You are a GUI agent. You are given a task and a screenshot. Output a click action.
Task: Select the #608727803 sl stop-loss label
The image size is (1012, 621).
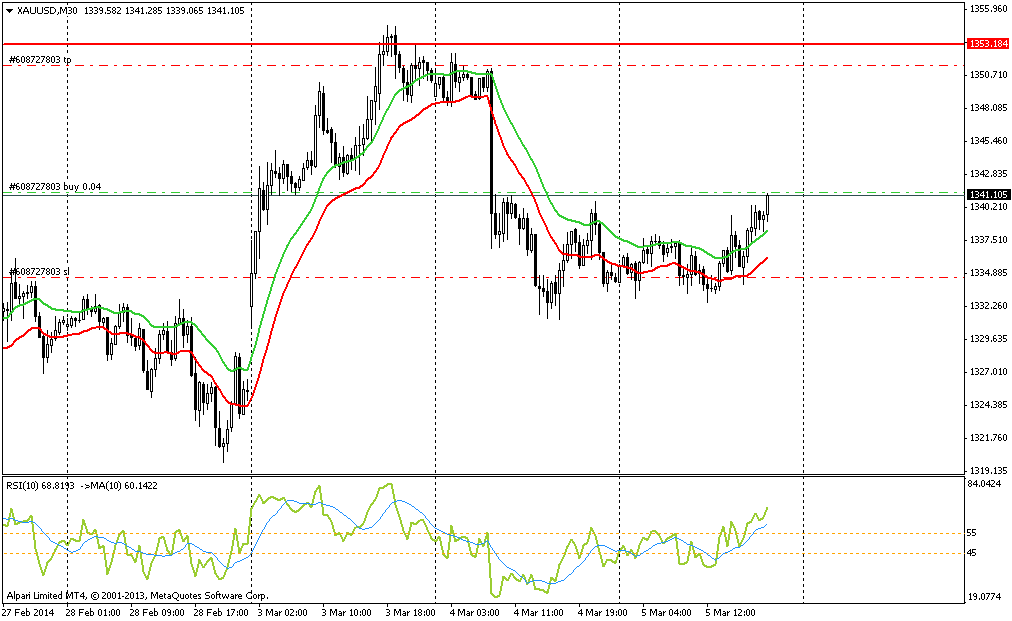pos(39,272)
